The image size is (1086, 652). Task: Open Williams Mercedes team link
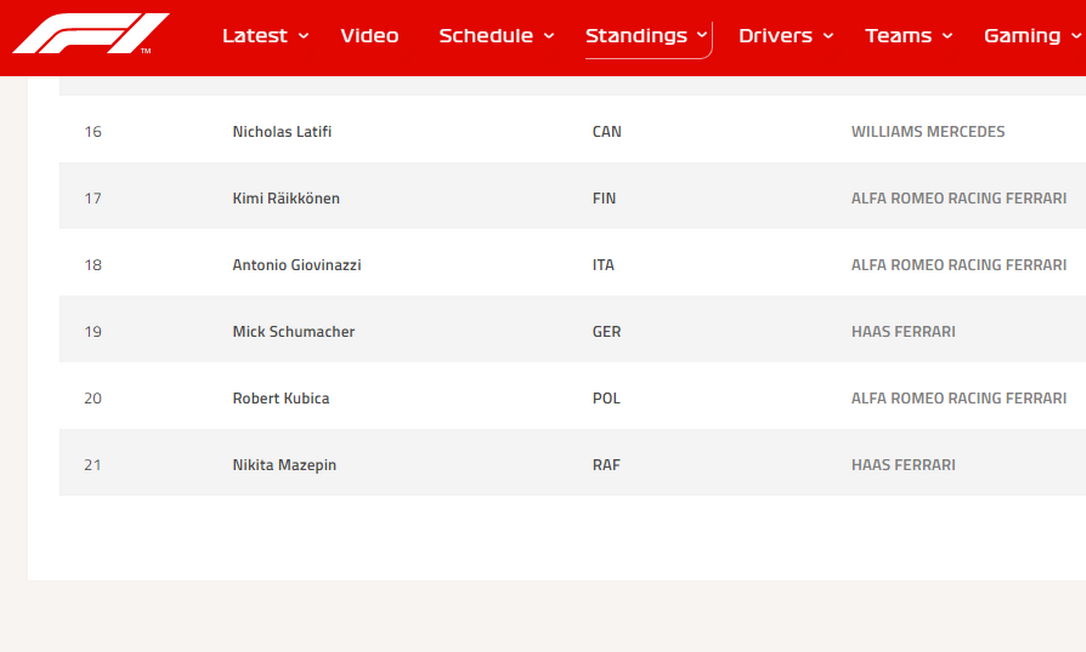point(928,131)
